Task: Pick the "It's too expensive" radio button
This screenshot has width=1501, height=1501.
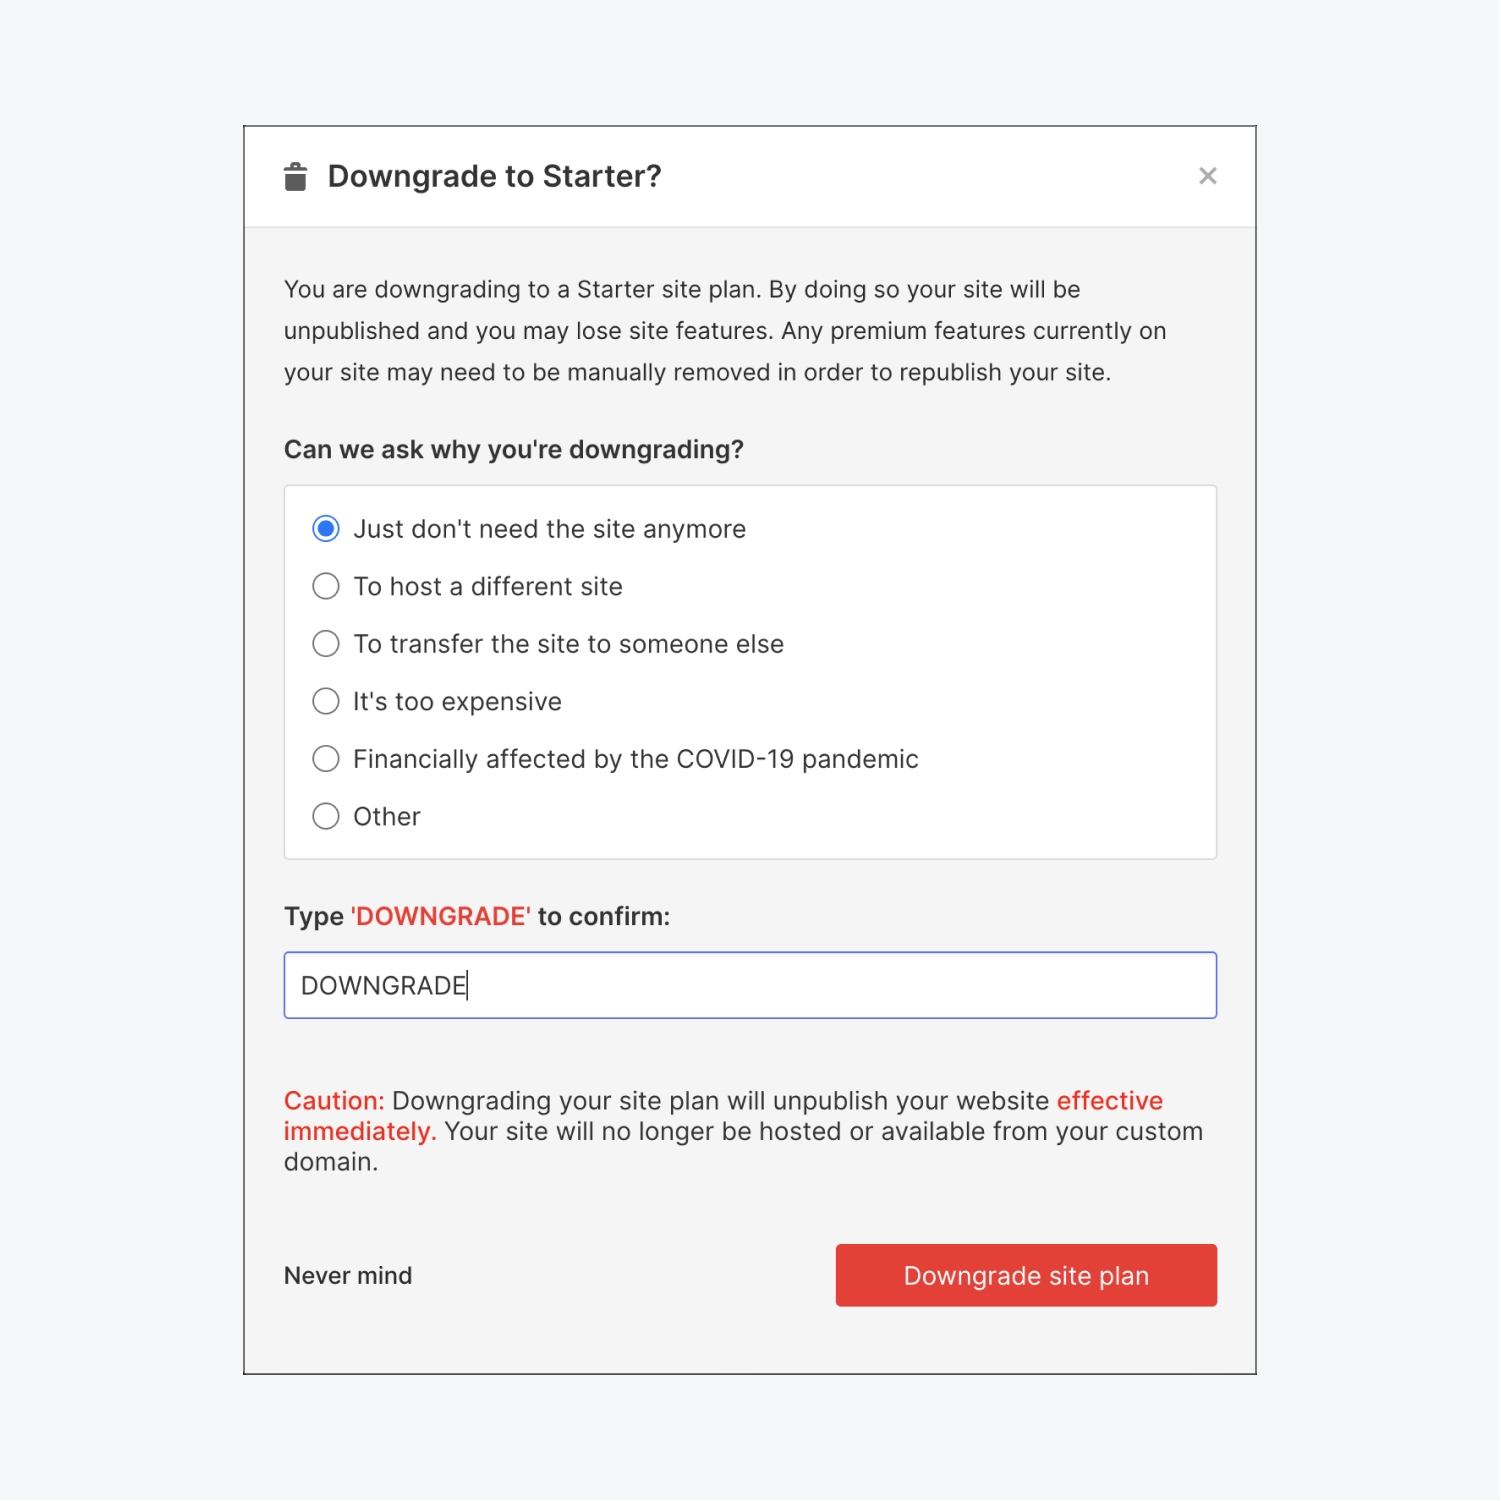Action: click(326, 701)
